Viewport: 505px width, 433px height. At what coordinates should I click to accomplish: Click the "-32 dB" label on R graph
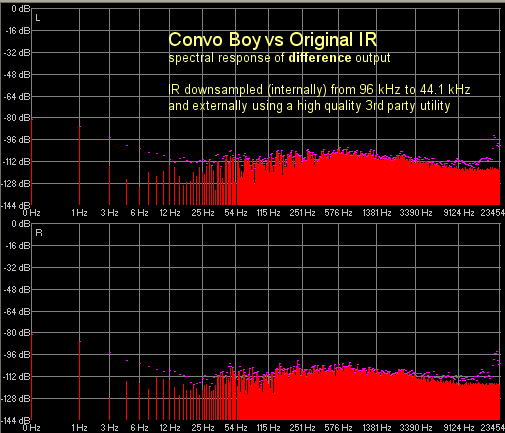17,268
